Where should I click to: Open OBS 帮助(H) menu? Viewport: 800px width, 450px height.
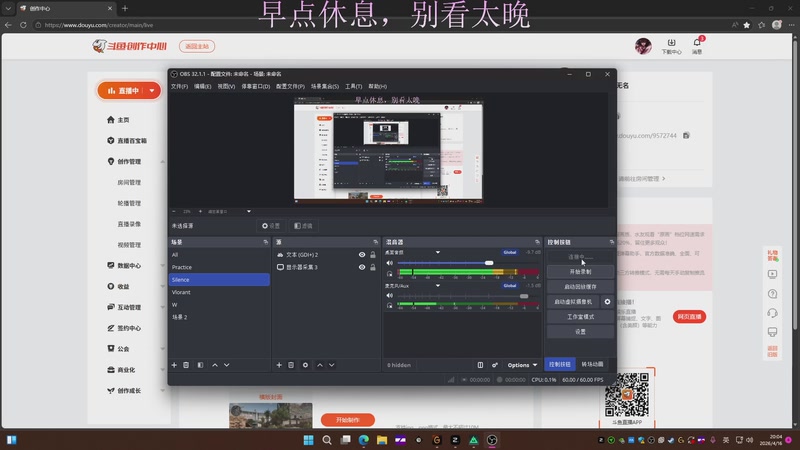[378, 86]
